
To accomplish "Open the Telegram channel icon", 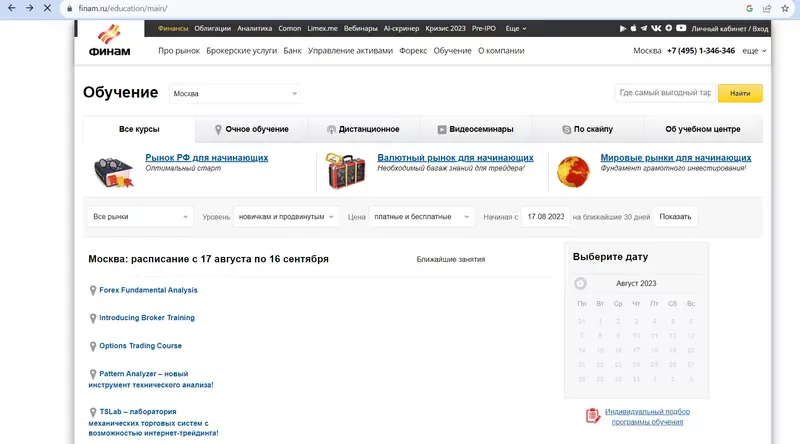I will click(x=644, y=28).
